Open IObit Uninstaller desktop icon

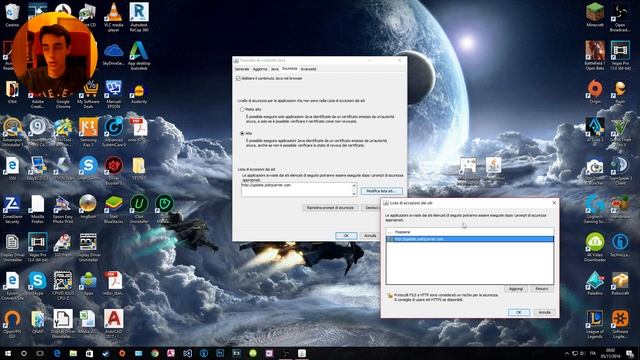[x=139, y=209]
